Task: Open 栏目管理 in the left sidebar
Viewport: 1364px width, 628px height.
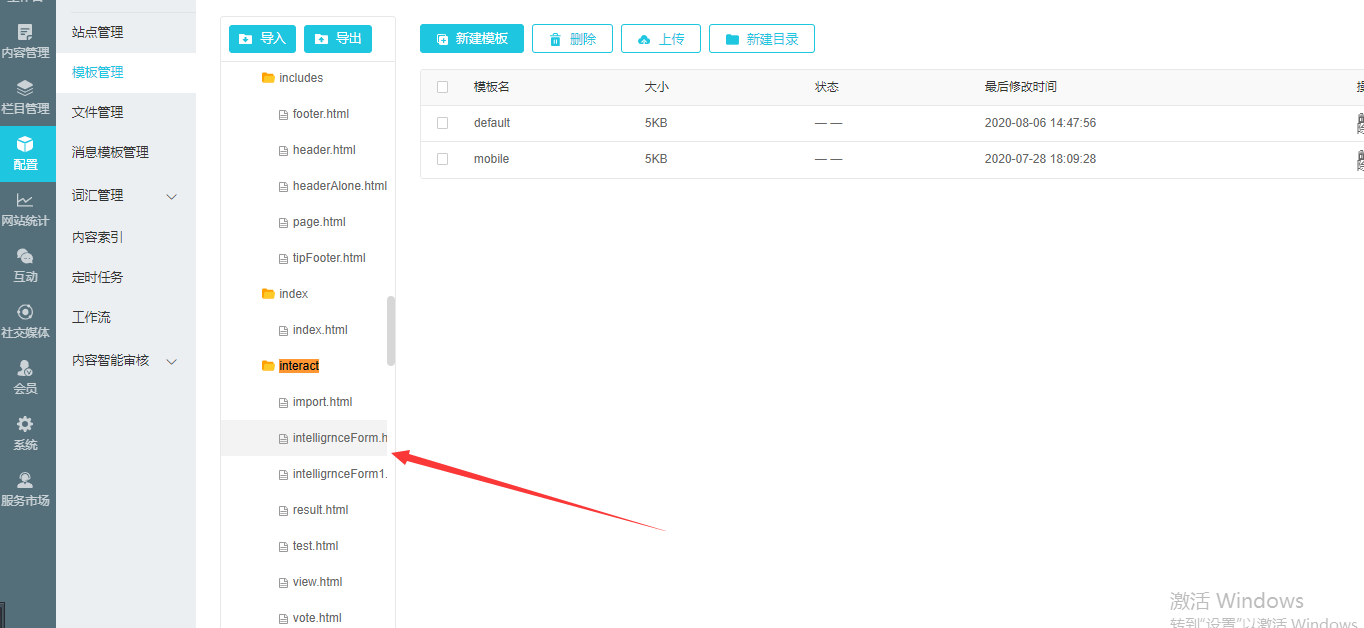Action: (x=25, y=97)
